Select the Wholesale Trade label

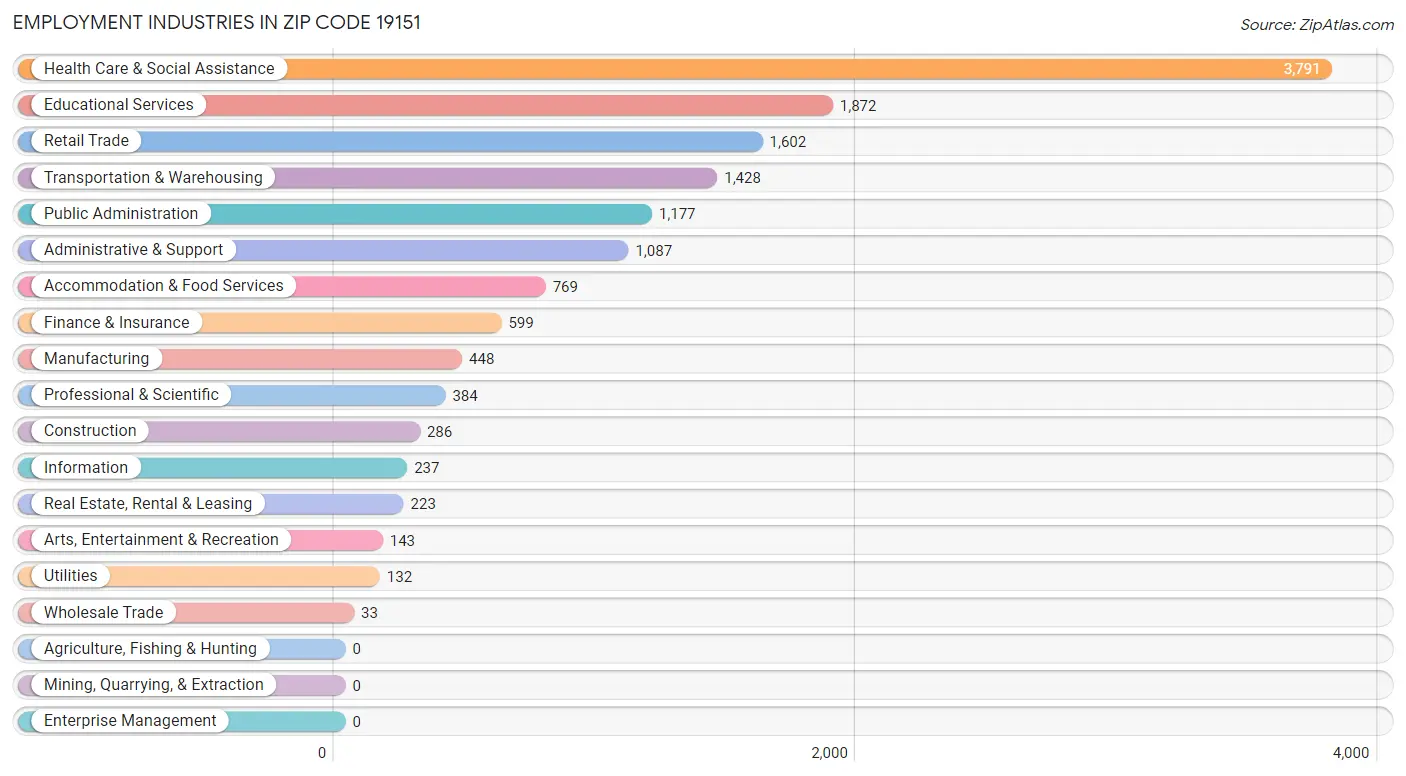[103, 612]
